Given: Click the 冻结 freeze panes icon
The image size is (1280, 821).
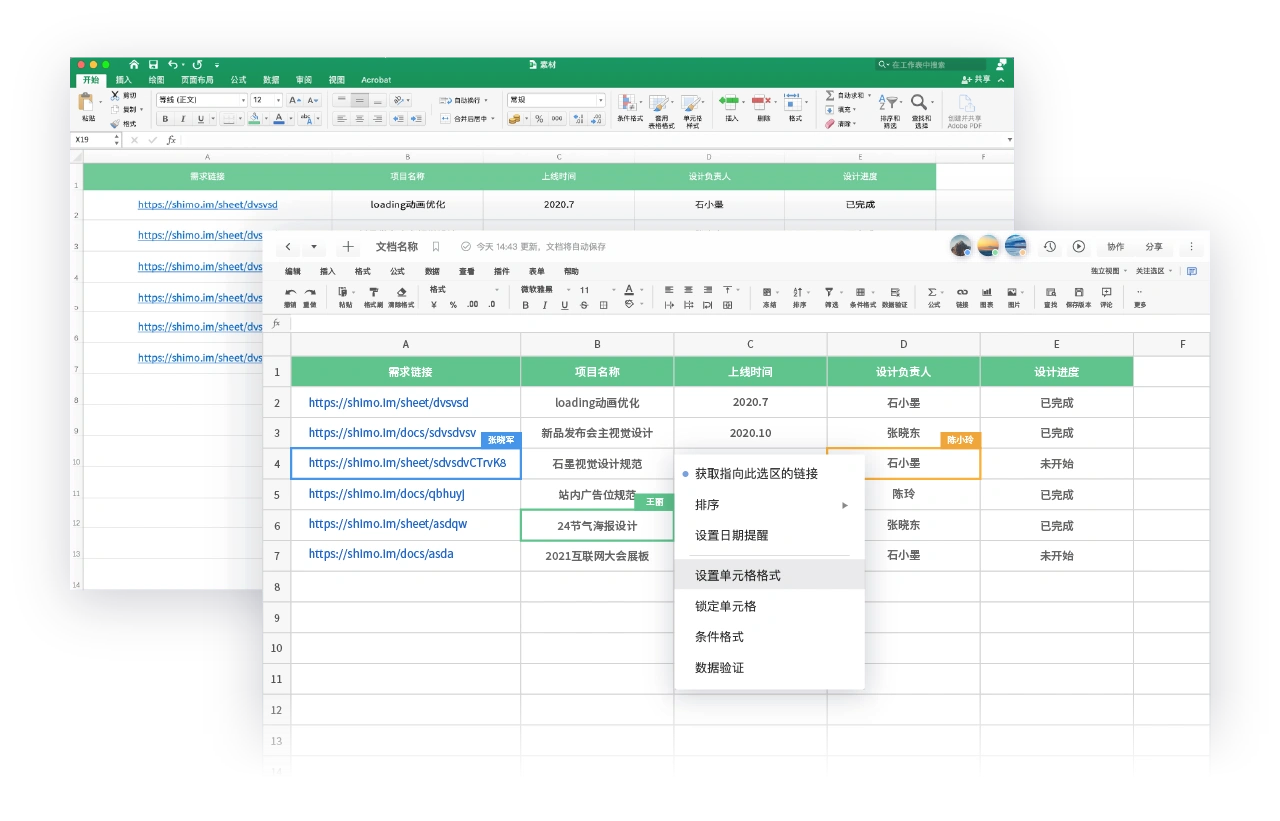Looking at the screenshot, I should (768, 292).
